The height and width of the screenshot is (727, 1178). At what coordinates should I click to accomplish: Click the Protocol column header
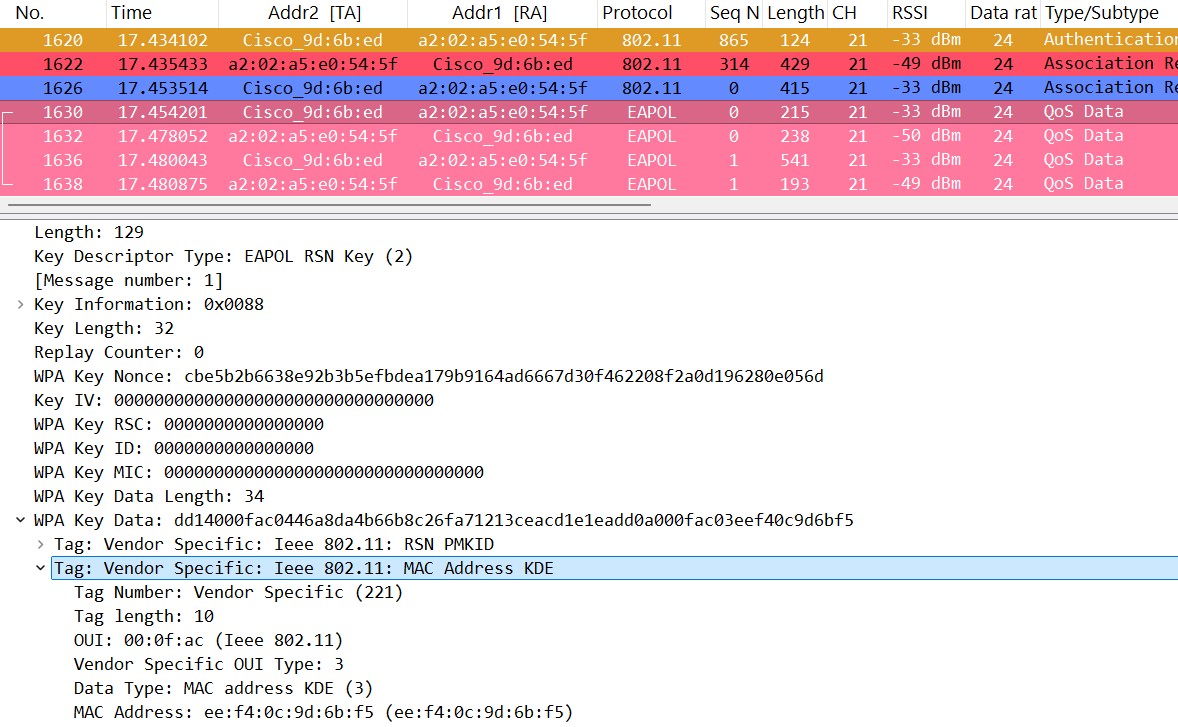point(637,13)
